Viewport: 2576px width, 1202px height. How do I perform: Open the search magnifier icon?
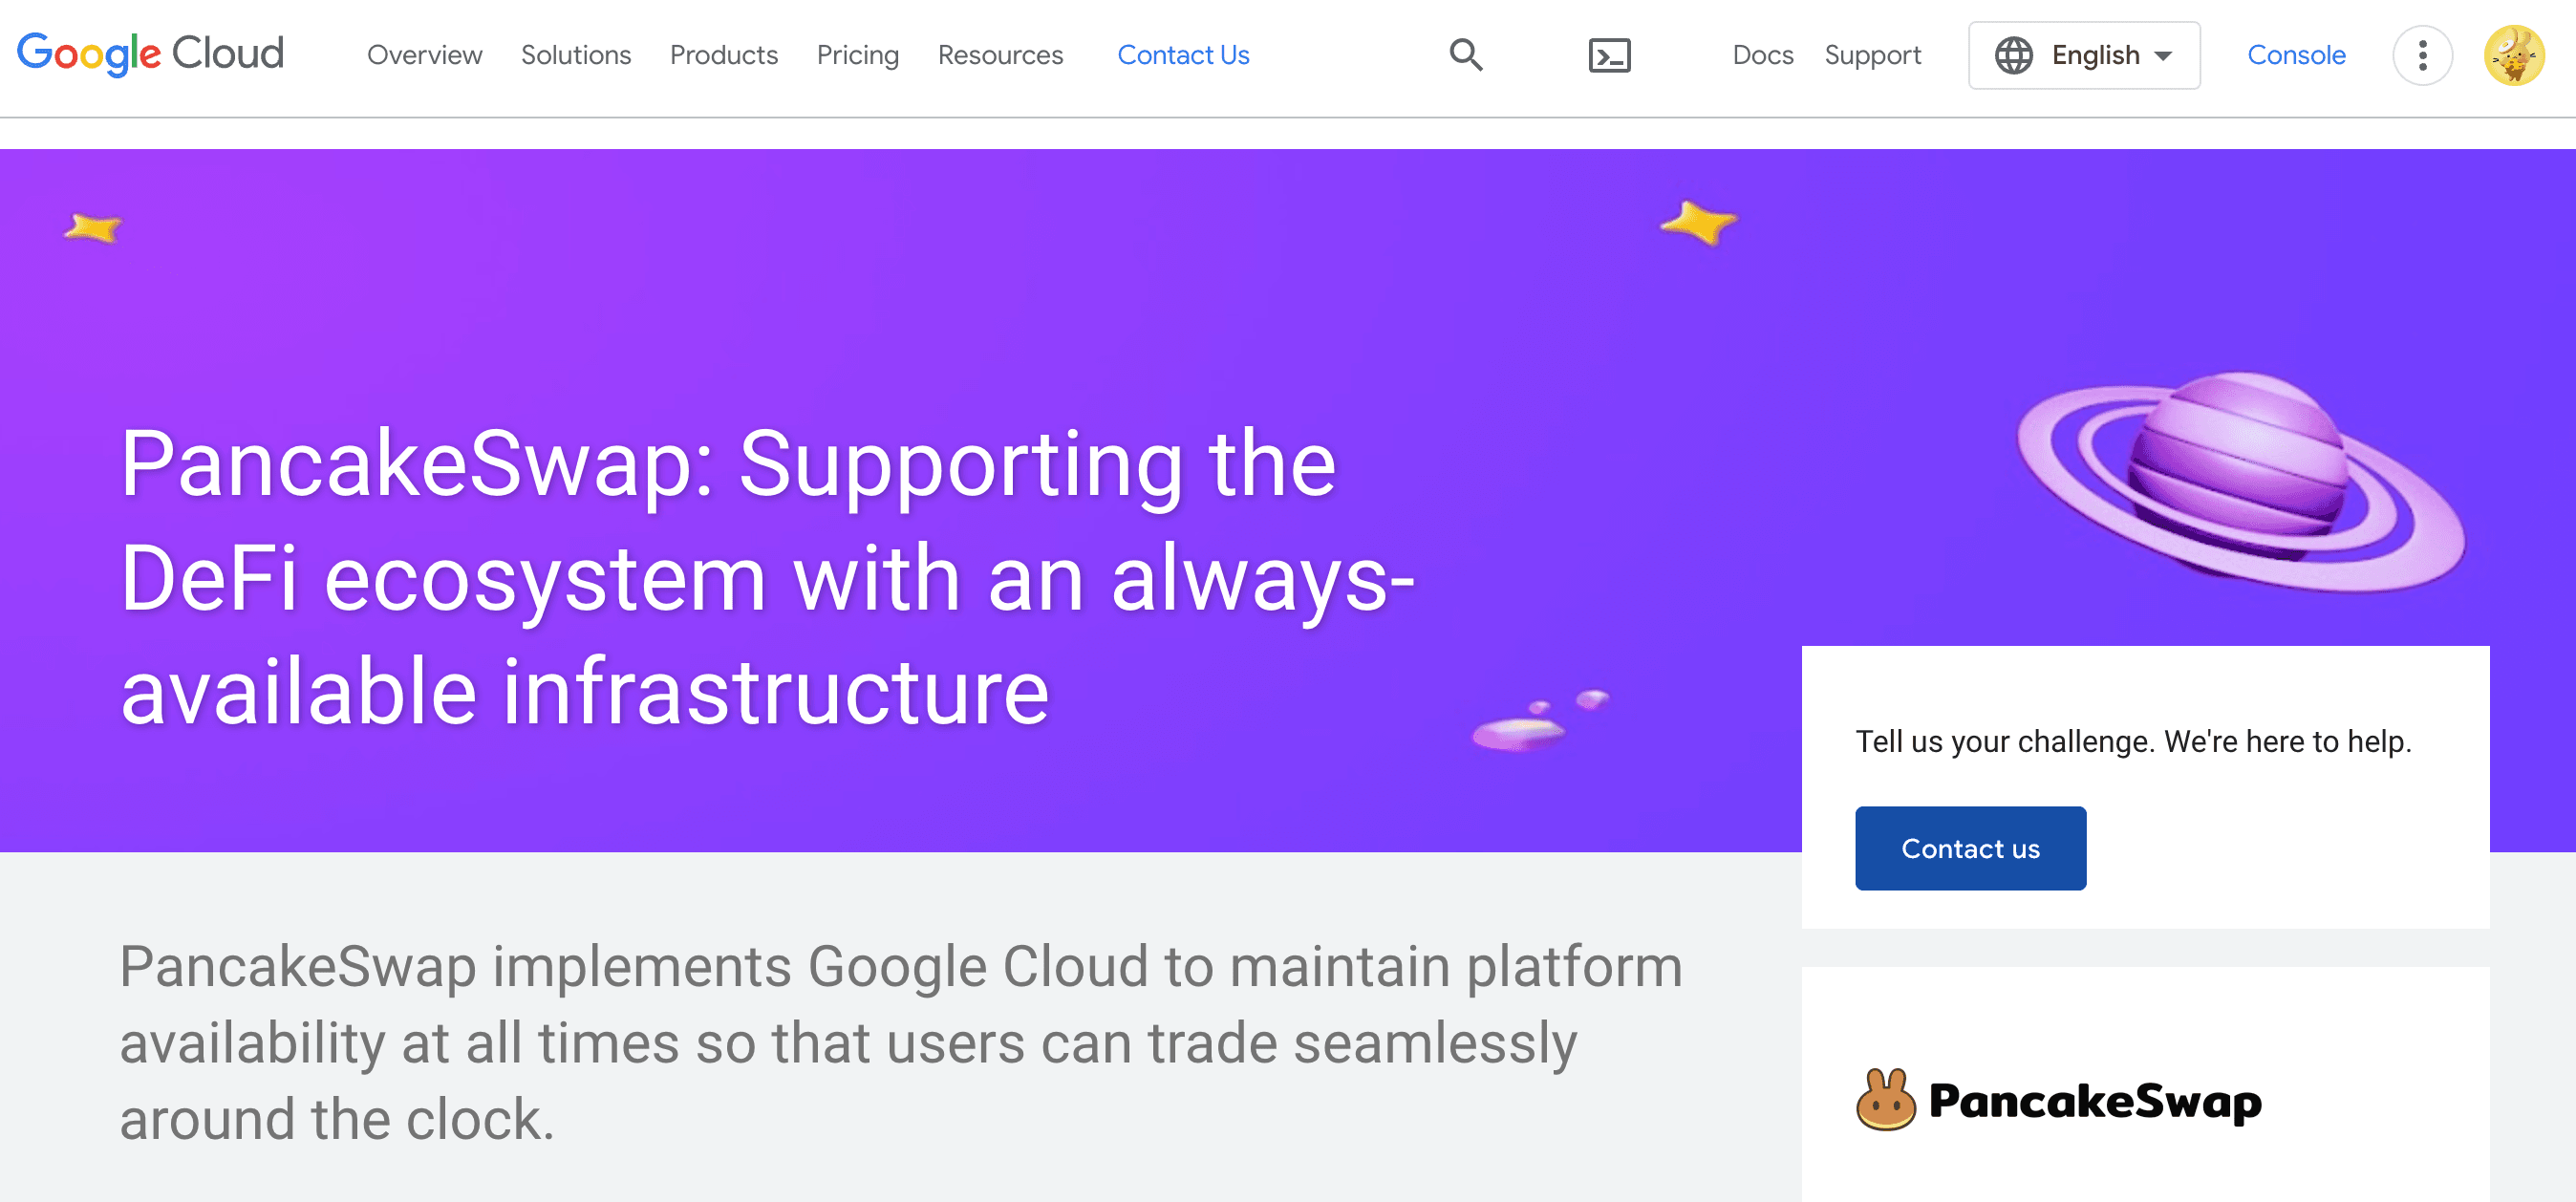pyautogui.click(x=1465, y=55)
